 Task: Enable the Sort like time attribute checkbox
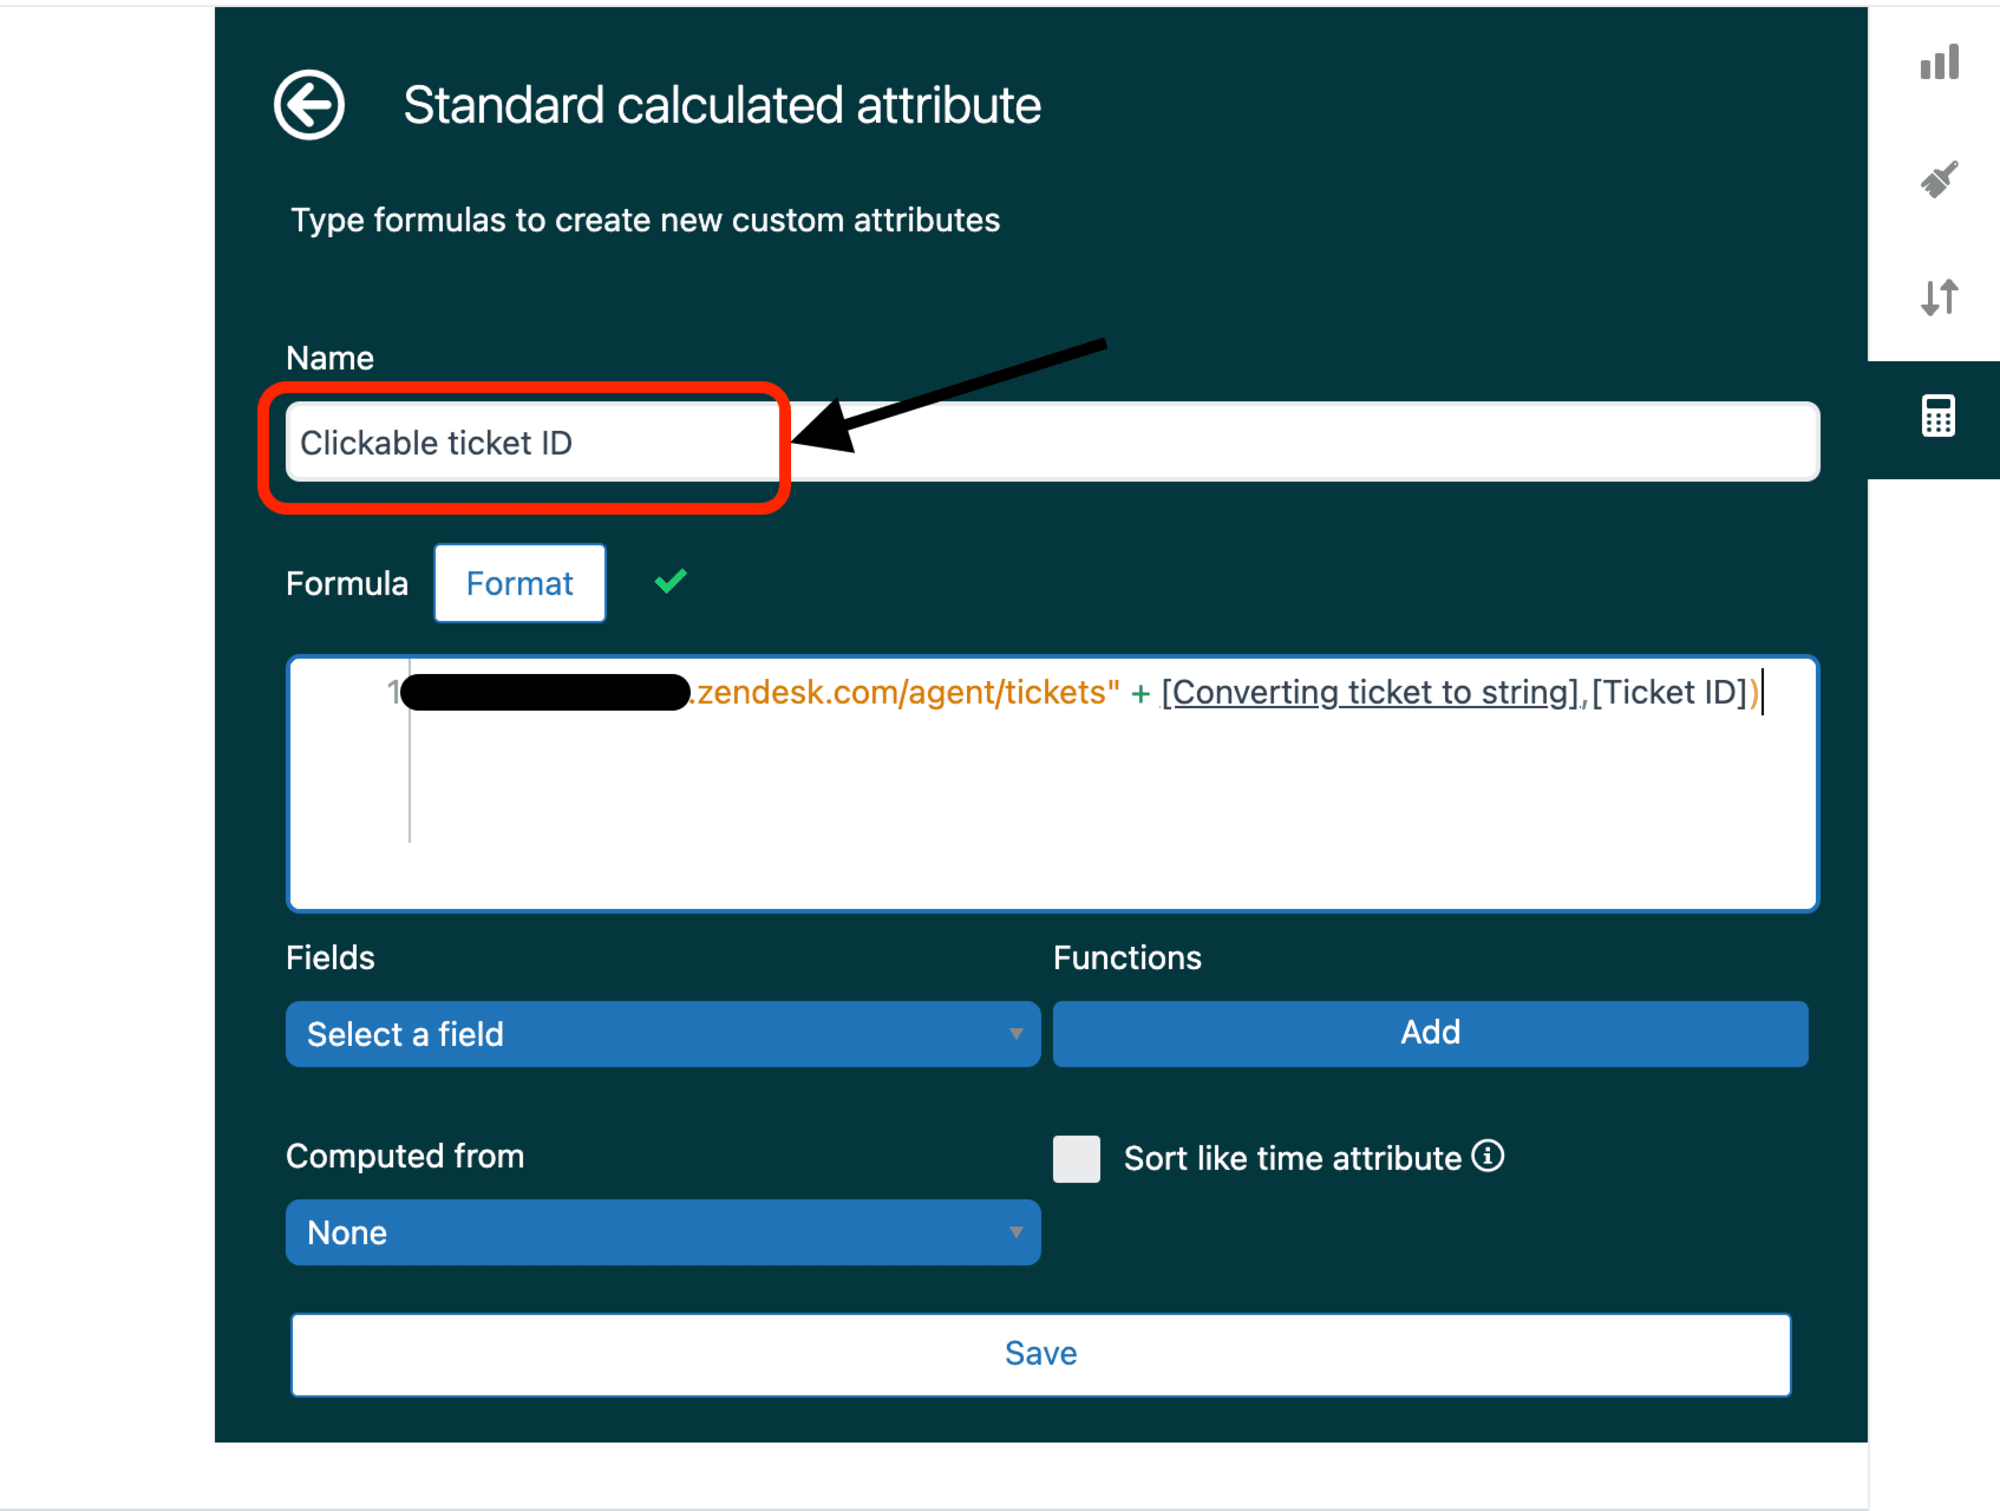(x=1076, y=1158)
